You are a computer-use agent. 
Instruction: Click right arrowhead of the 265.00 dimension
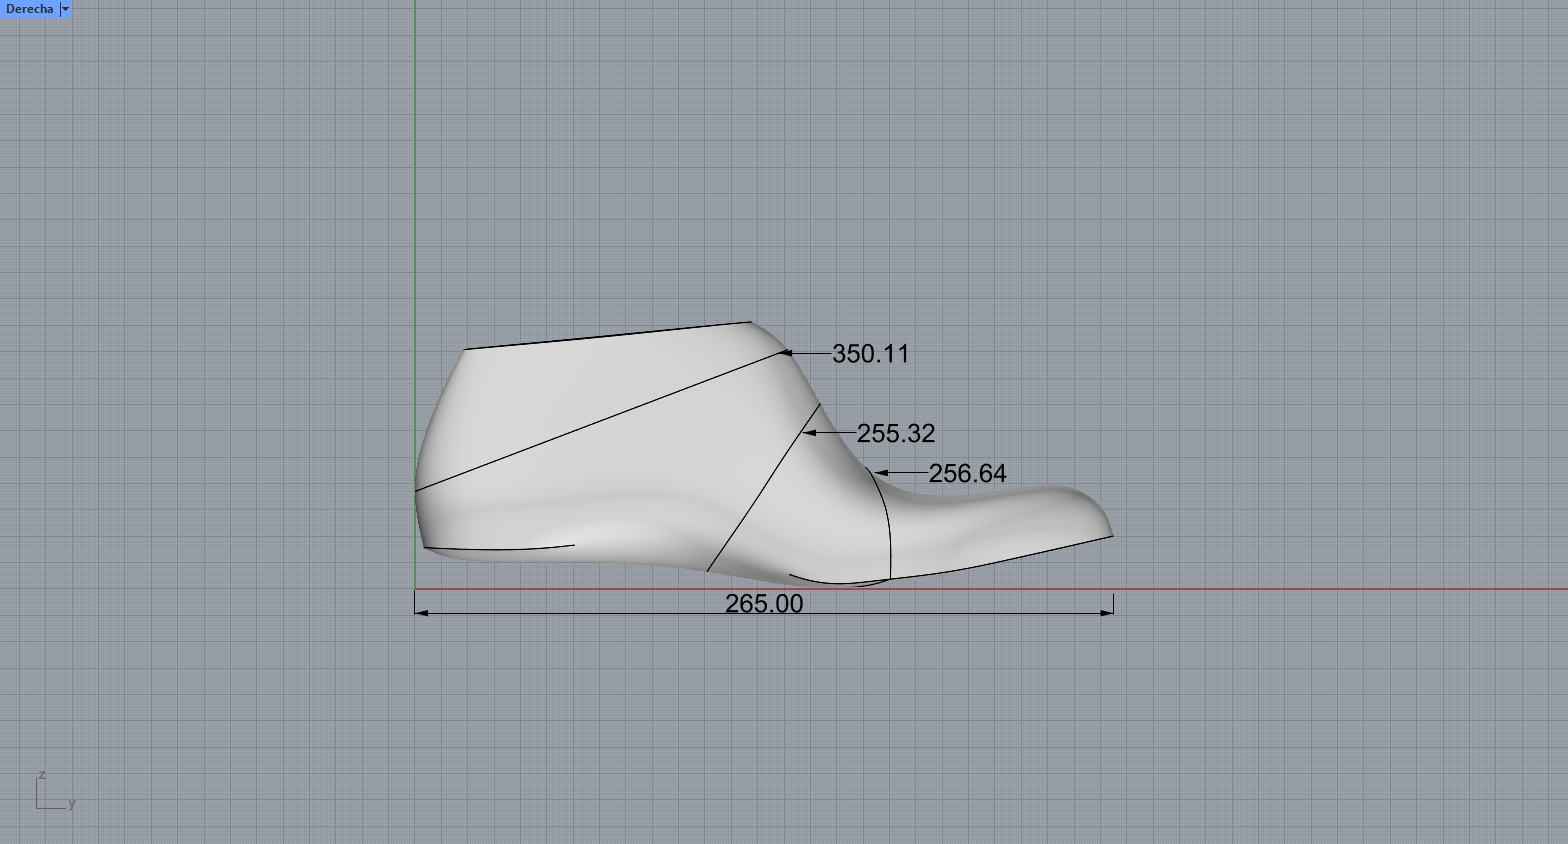[x=1107, y=612]
